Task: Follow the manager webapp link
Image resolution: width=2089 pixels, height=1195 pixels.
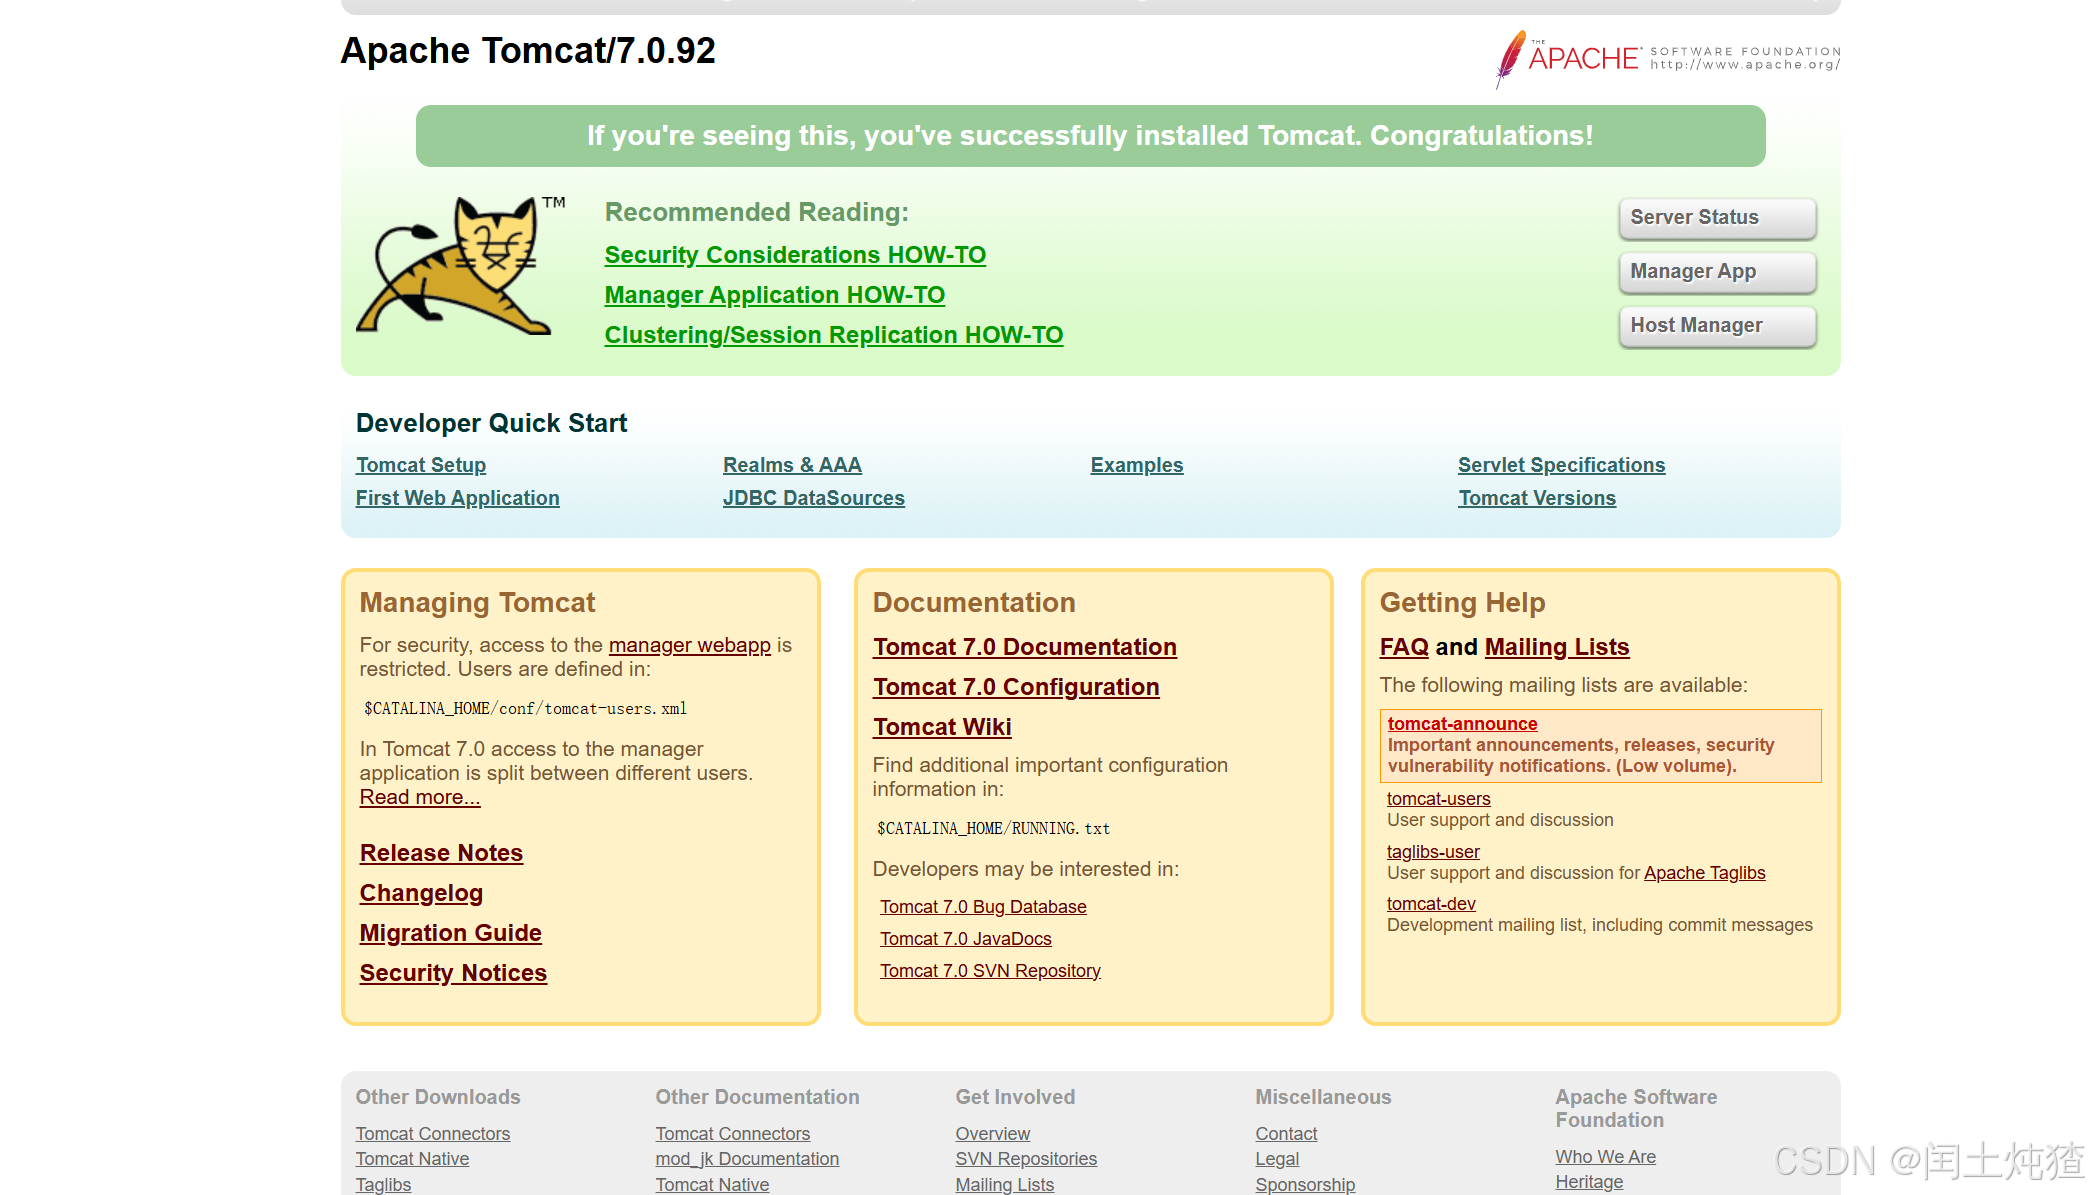Action: 689,645
